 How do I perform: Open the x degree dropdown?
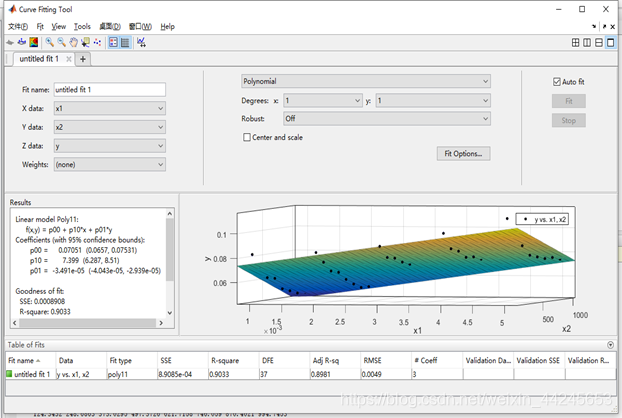323,101
